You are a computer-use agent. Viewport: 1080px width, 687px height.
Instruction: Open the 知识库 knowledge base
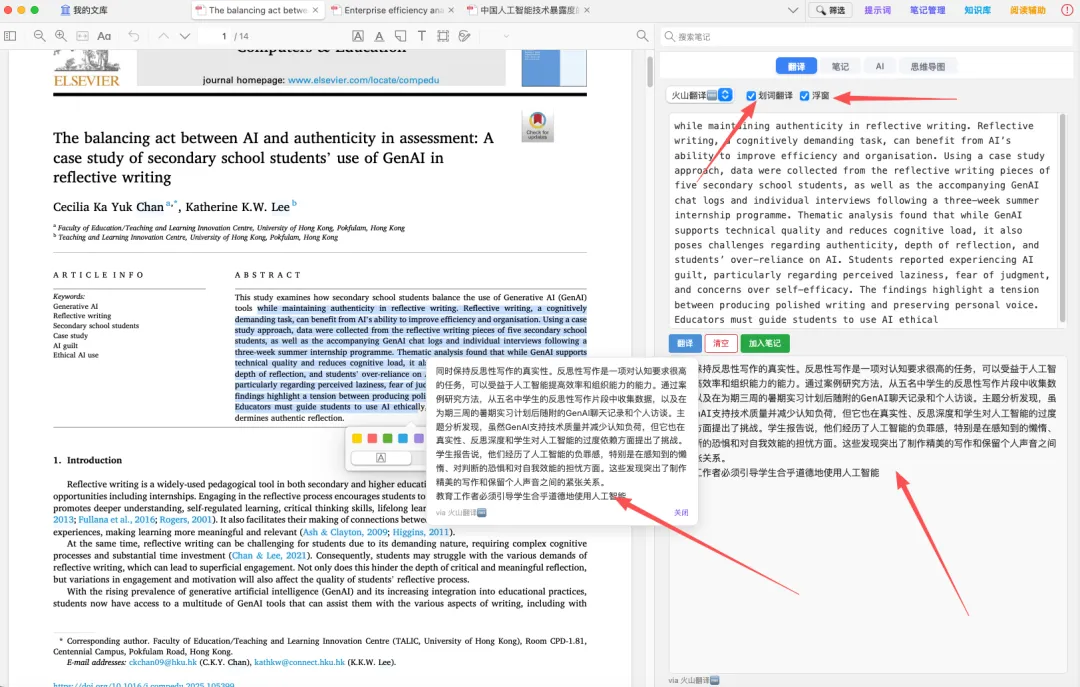pyautogui.click(x=977, y=10)
